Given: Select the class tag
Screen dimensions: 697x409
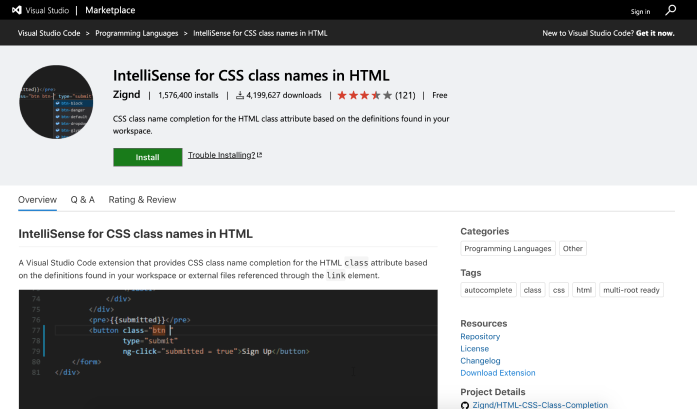Looking at the screenshot, I should [x=533, y=290].
